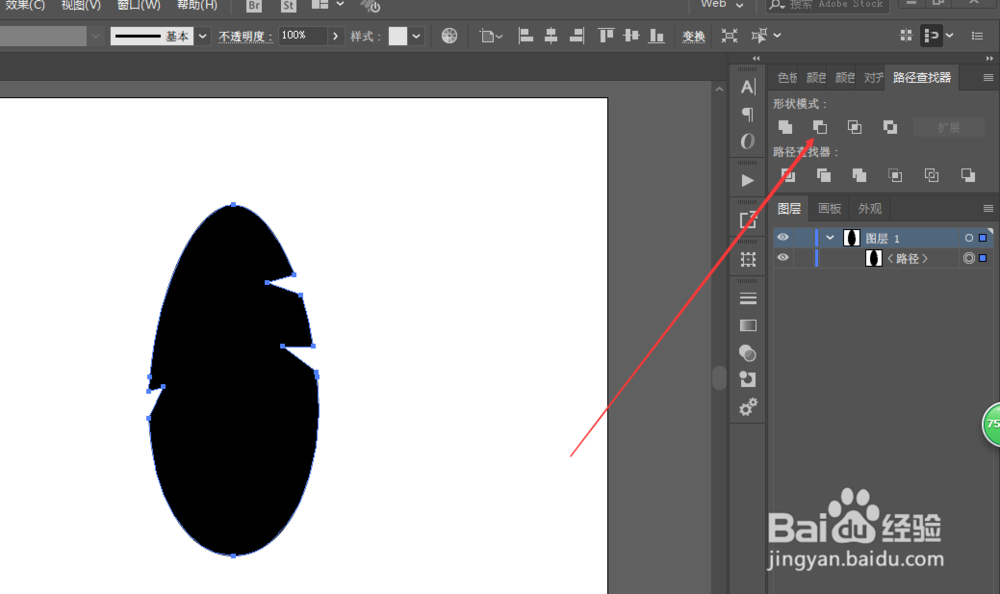
Task: Select the Minus Front shape mode icon
Action: [x=821, y=127]
